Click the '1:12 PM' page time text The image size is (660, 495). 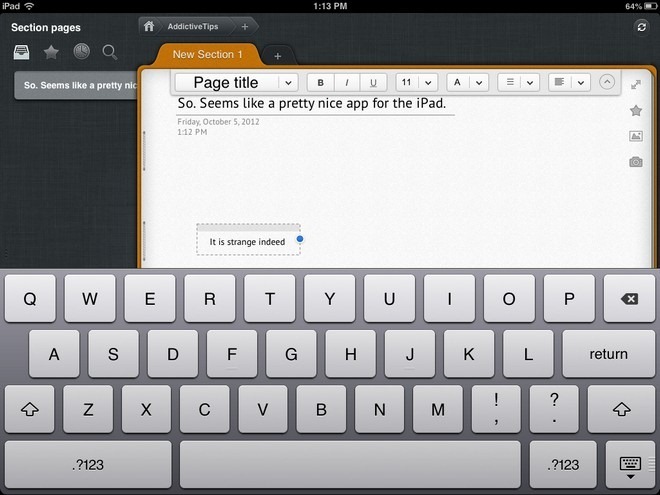192,132
